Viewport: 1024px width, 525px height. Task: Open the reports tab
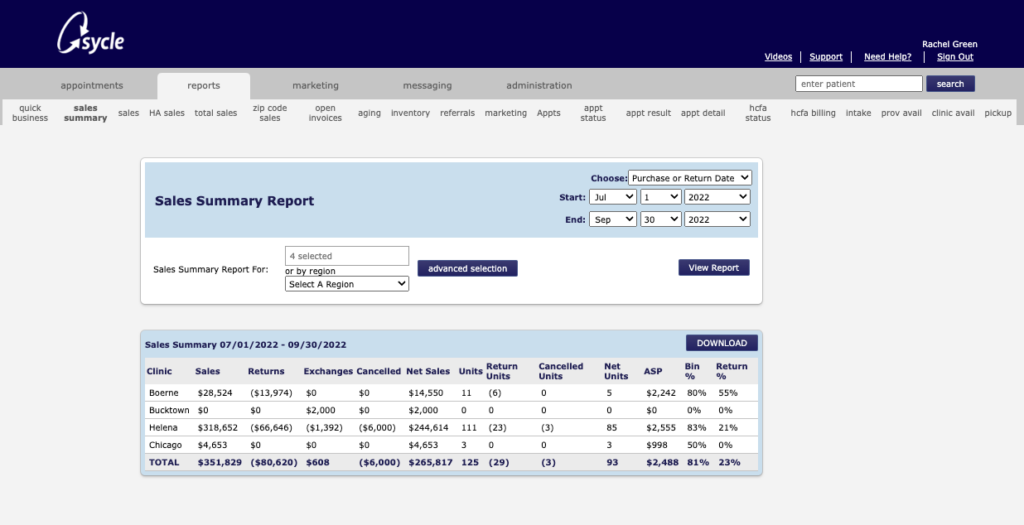pos(204,86)
